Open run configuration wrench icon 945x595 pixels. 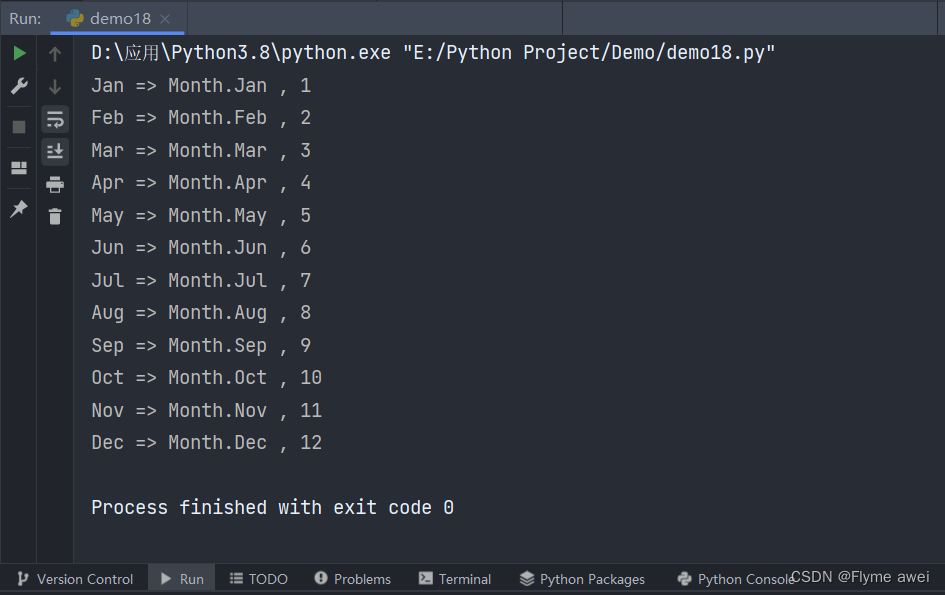click(19, 86)
